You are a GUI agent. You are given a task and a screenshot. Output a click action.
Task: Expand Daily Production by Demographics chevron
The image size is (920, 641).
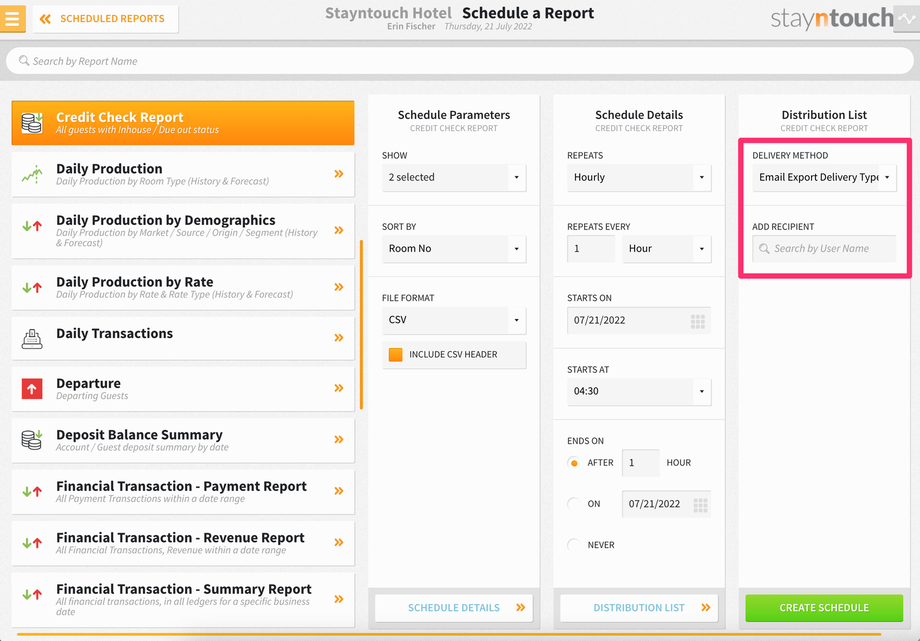coord(339,230)
